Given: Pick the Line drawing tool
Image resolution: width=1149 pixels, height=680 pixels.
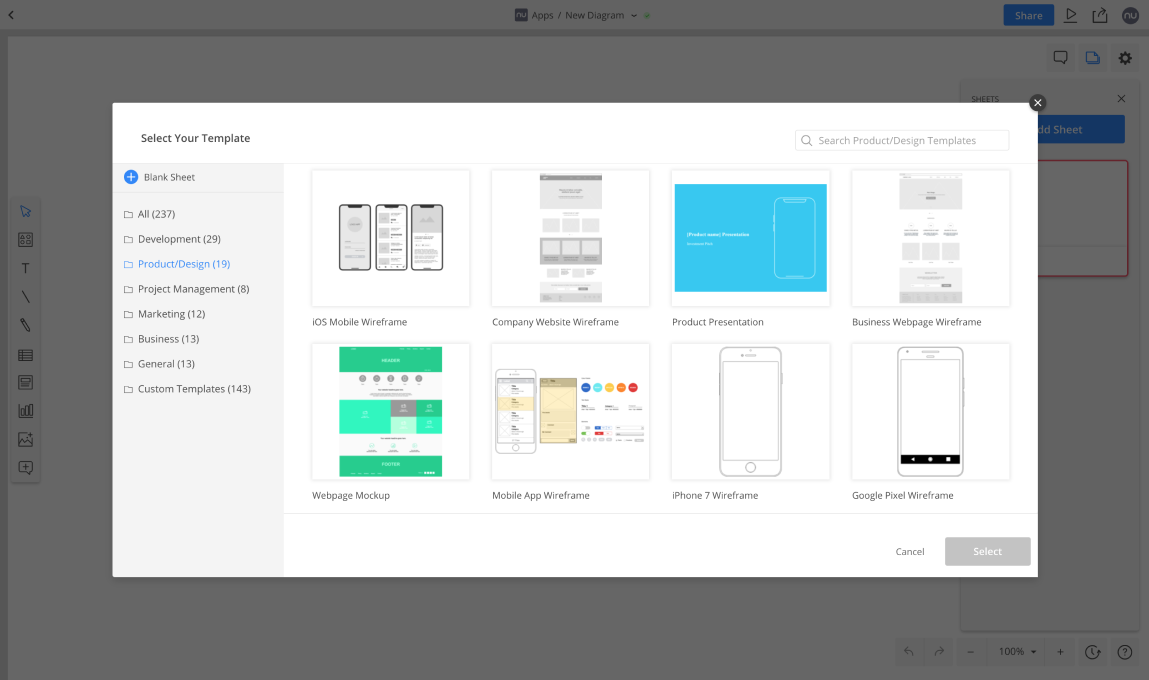Looking at the screenshot, I should point(25,296).
